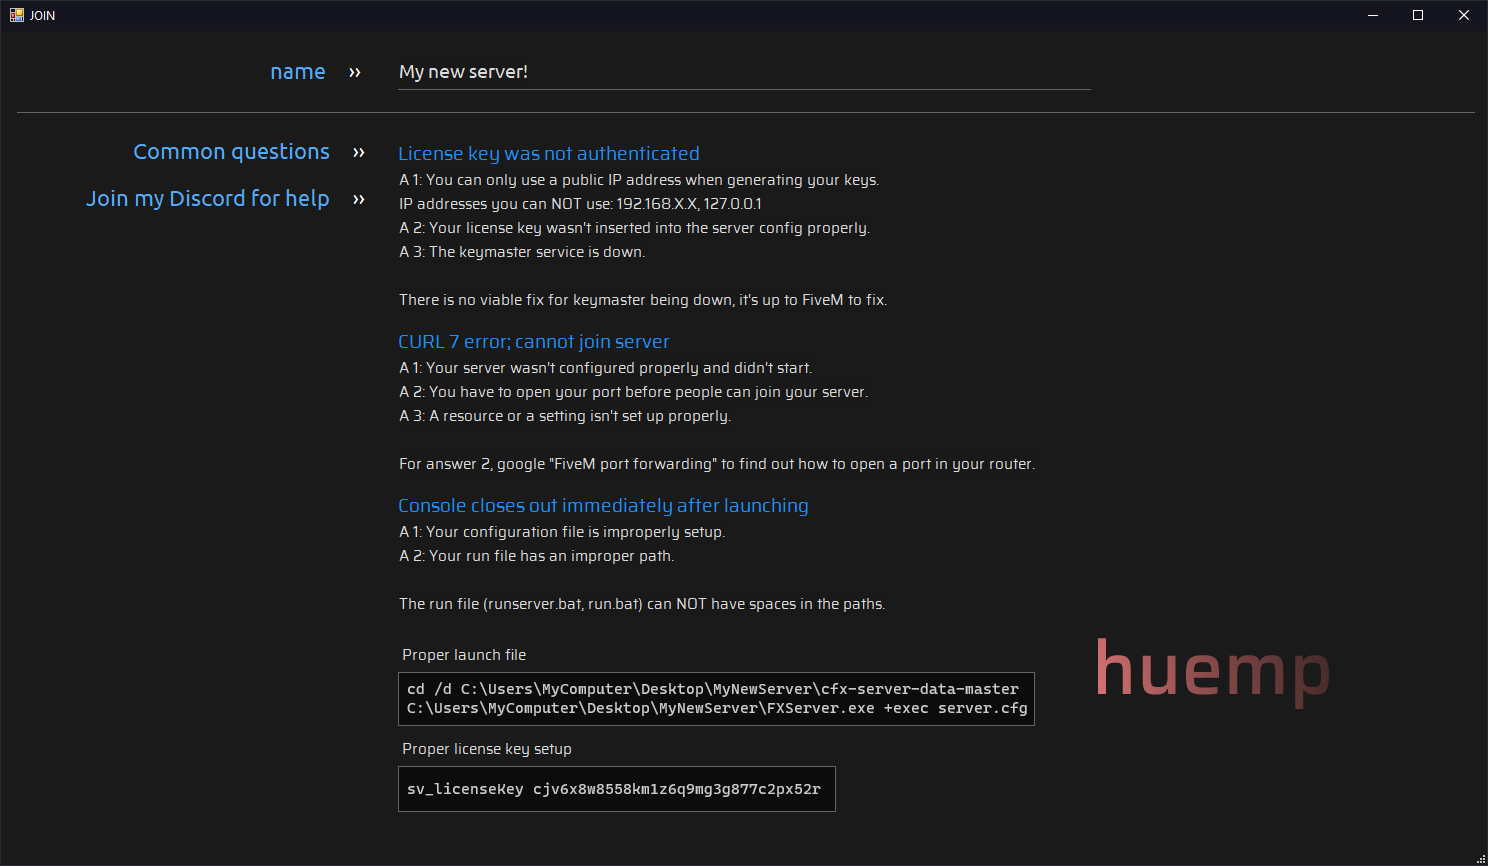Select the Proper launch file code box
This screenshot has height=866, width=1488.
tap(716, 698)
